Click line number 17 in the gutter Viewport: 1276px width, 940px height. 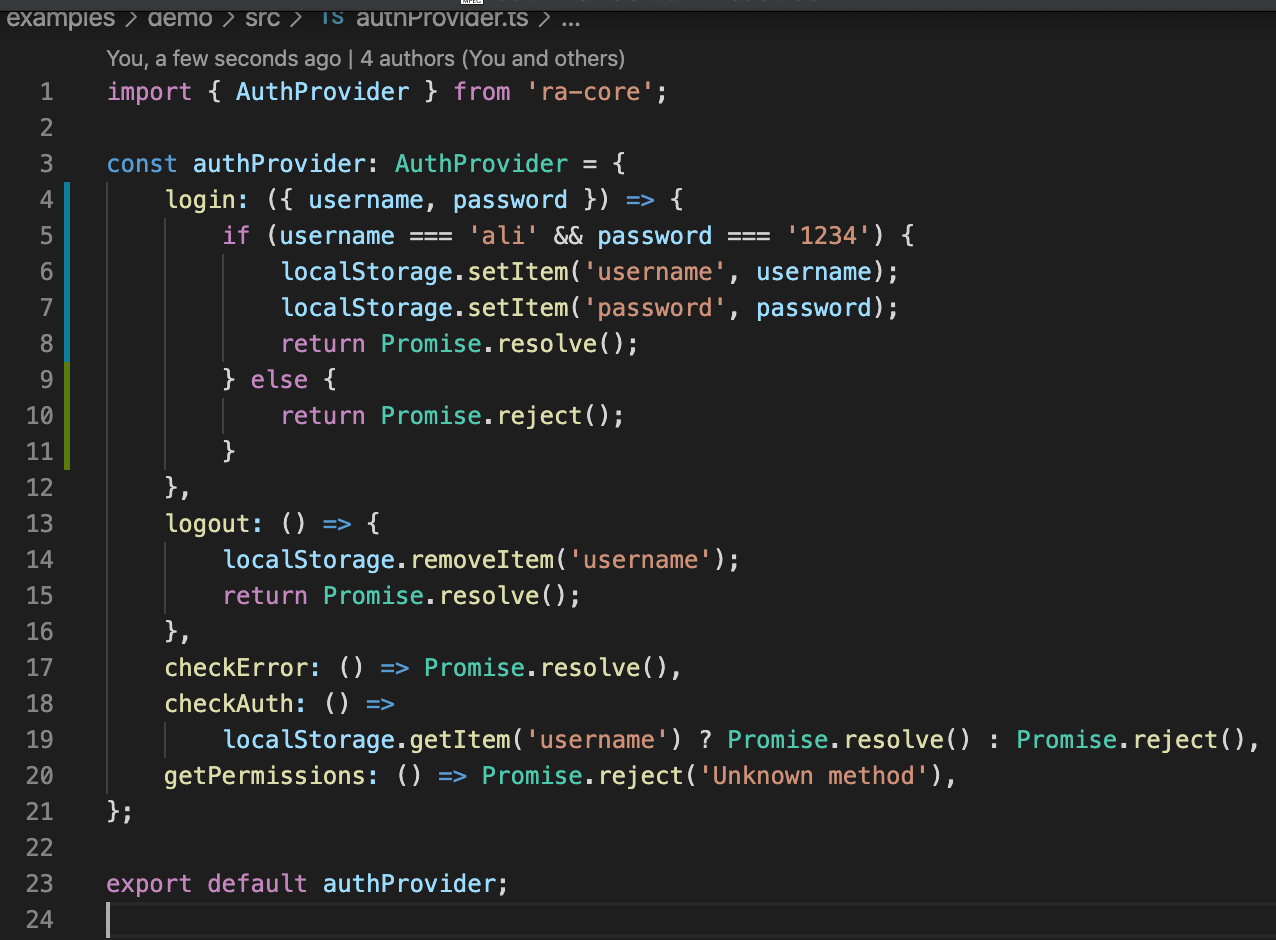40,668
